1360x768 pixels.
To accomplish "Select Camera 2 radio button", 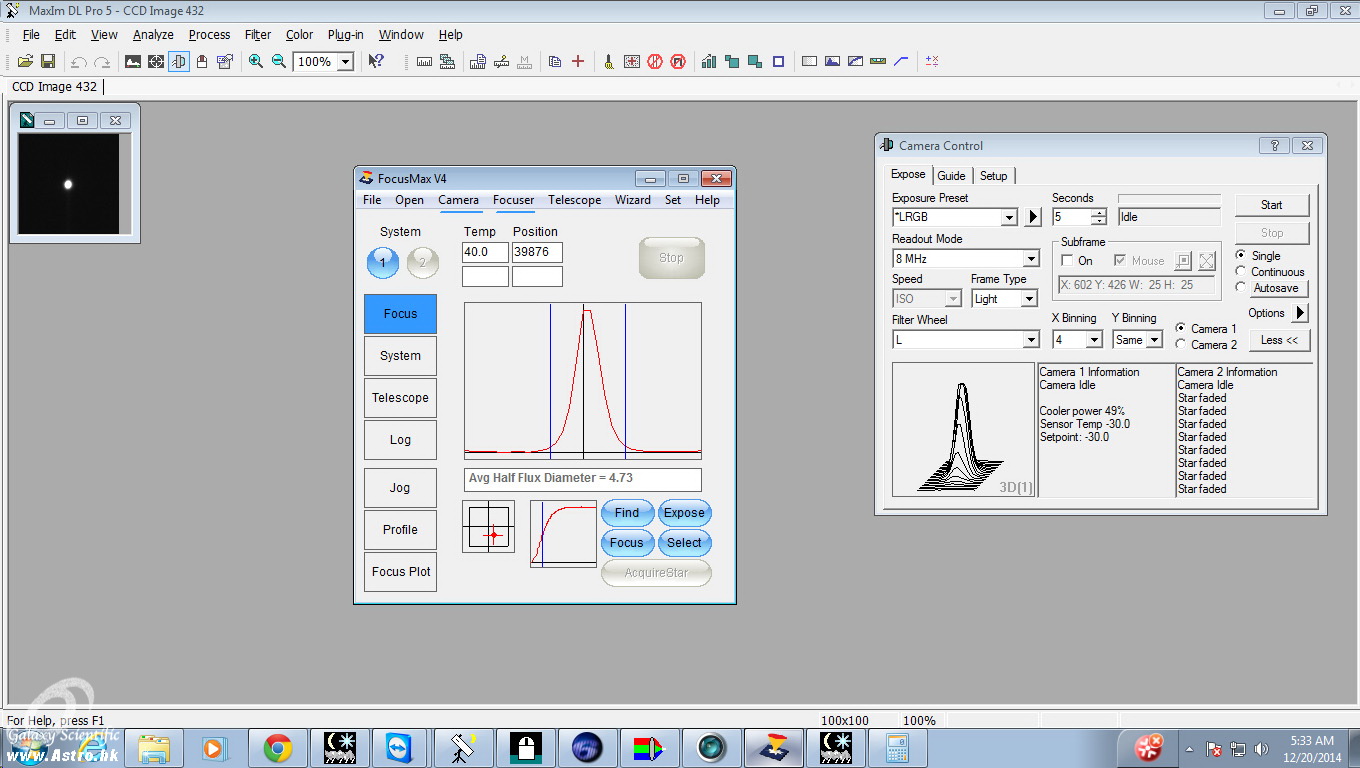I will [1181, 344].
